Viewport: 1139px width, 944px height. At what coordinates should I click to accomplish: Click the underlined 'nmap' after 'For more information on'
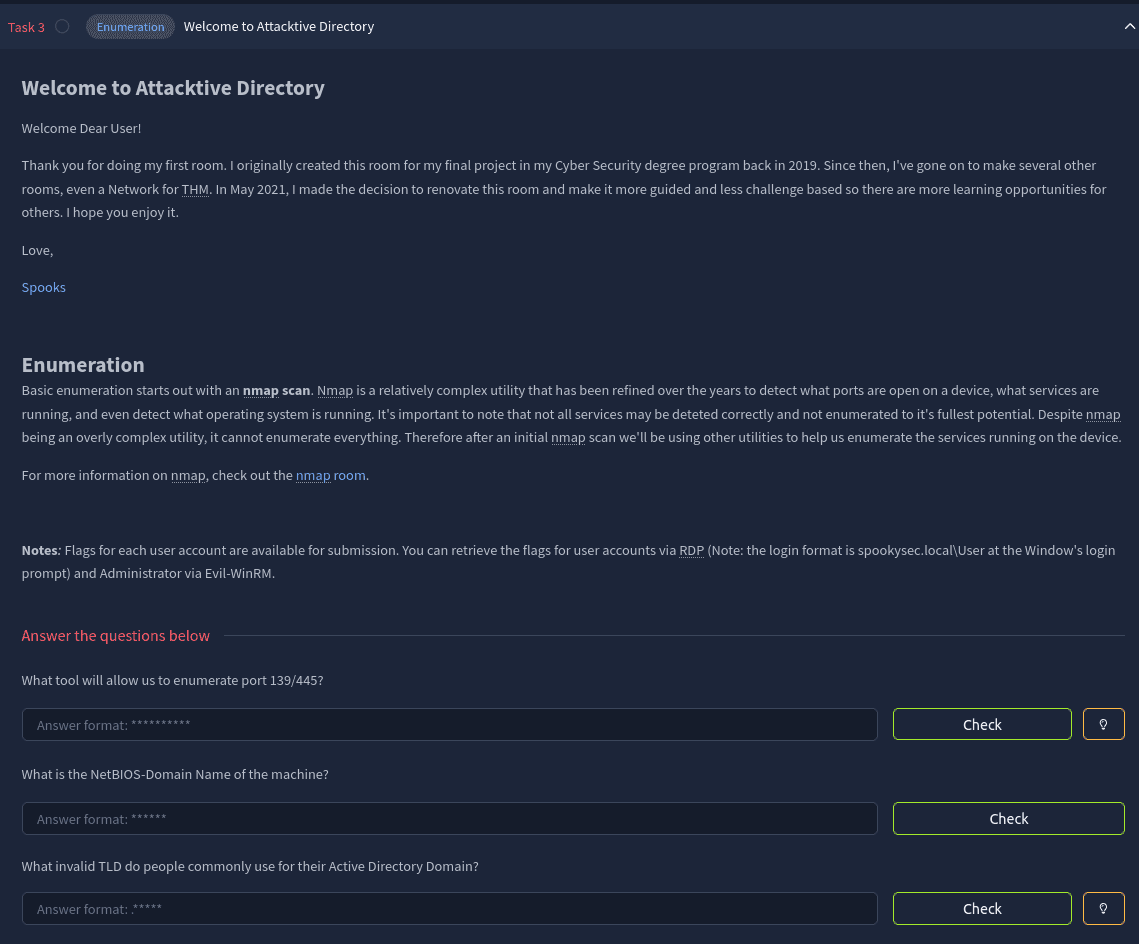point(188,475)
